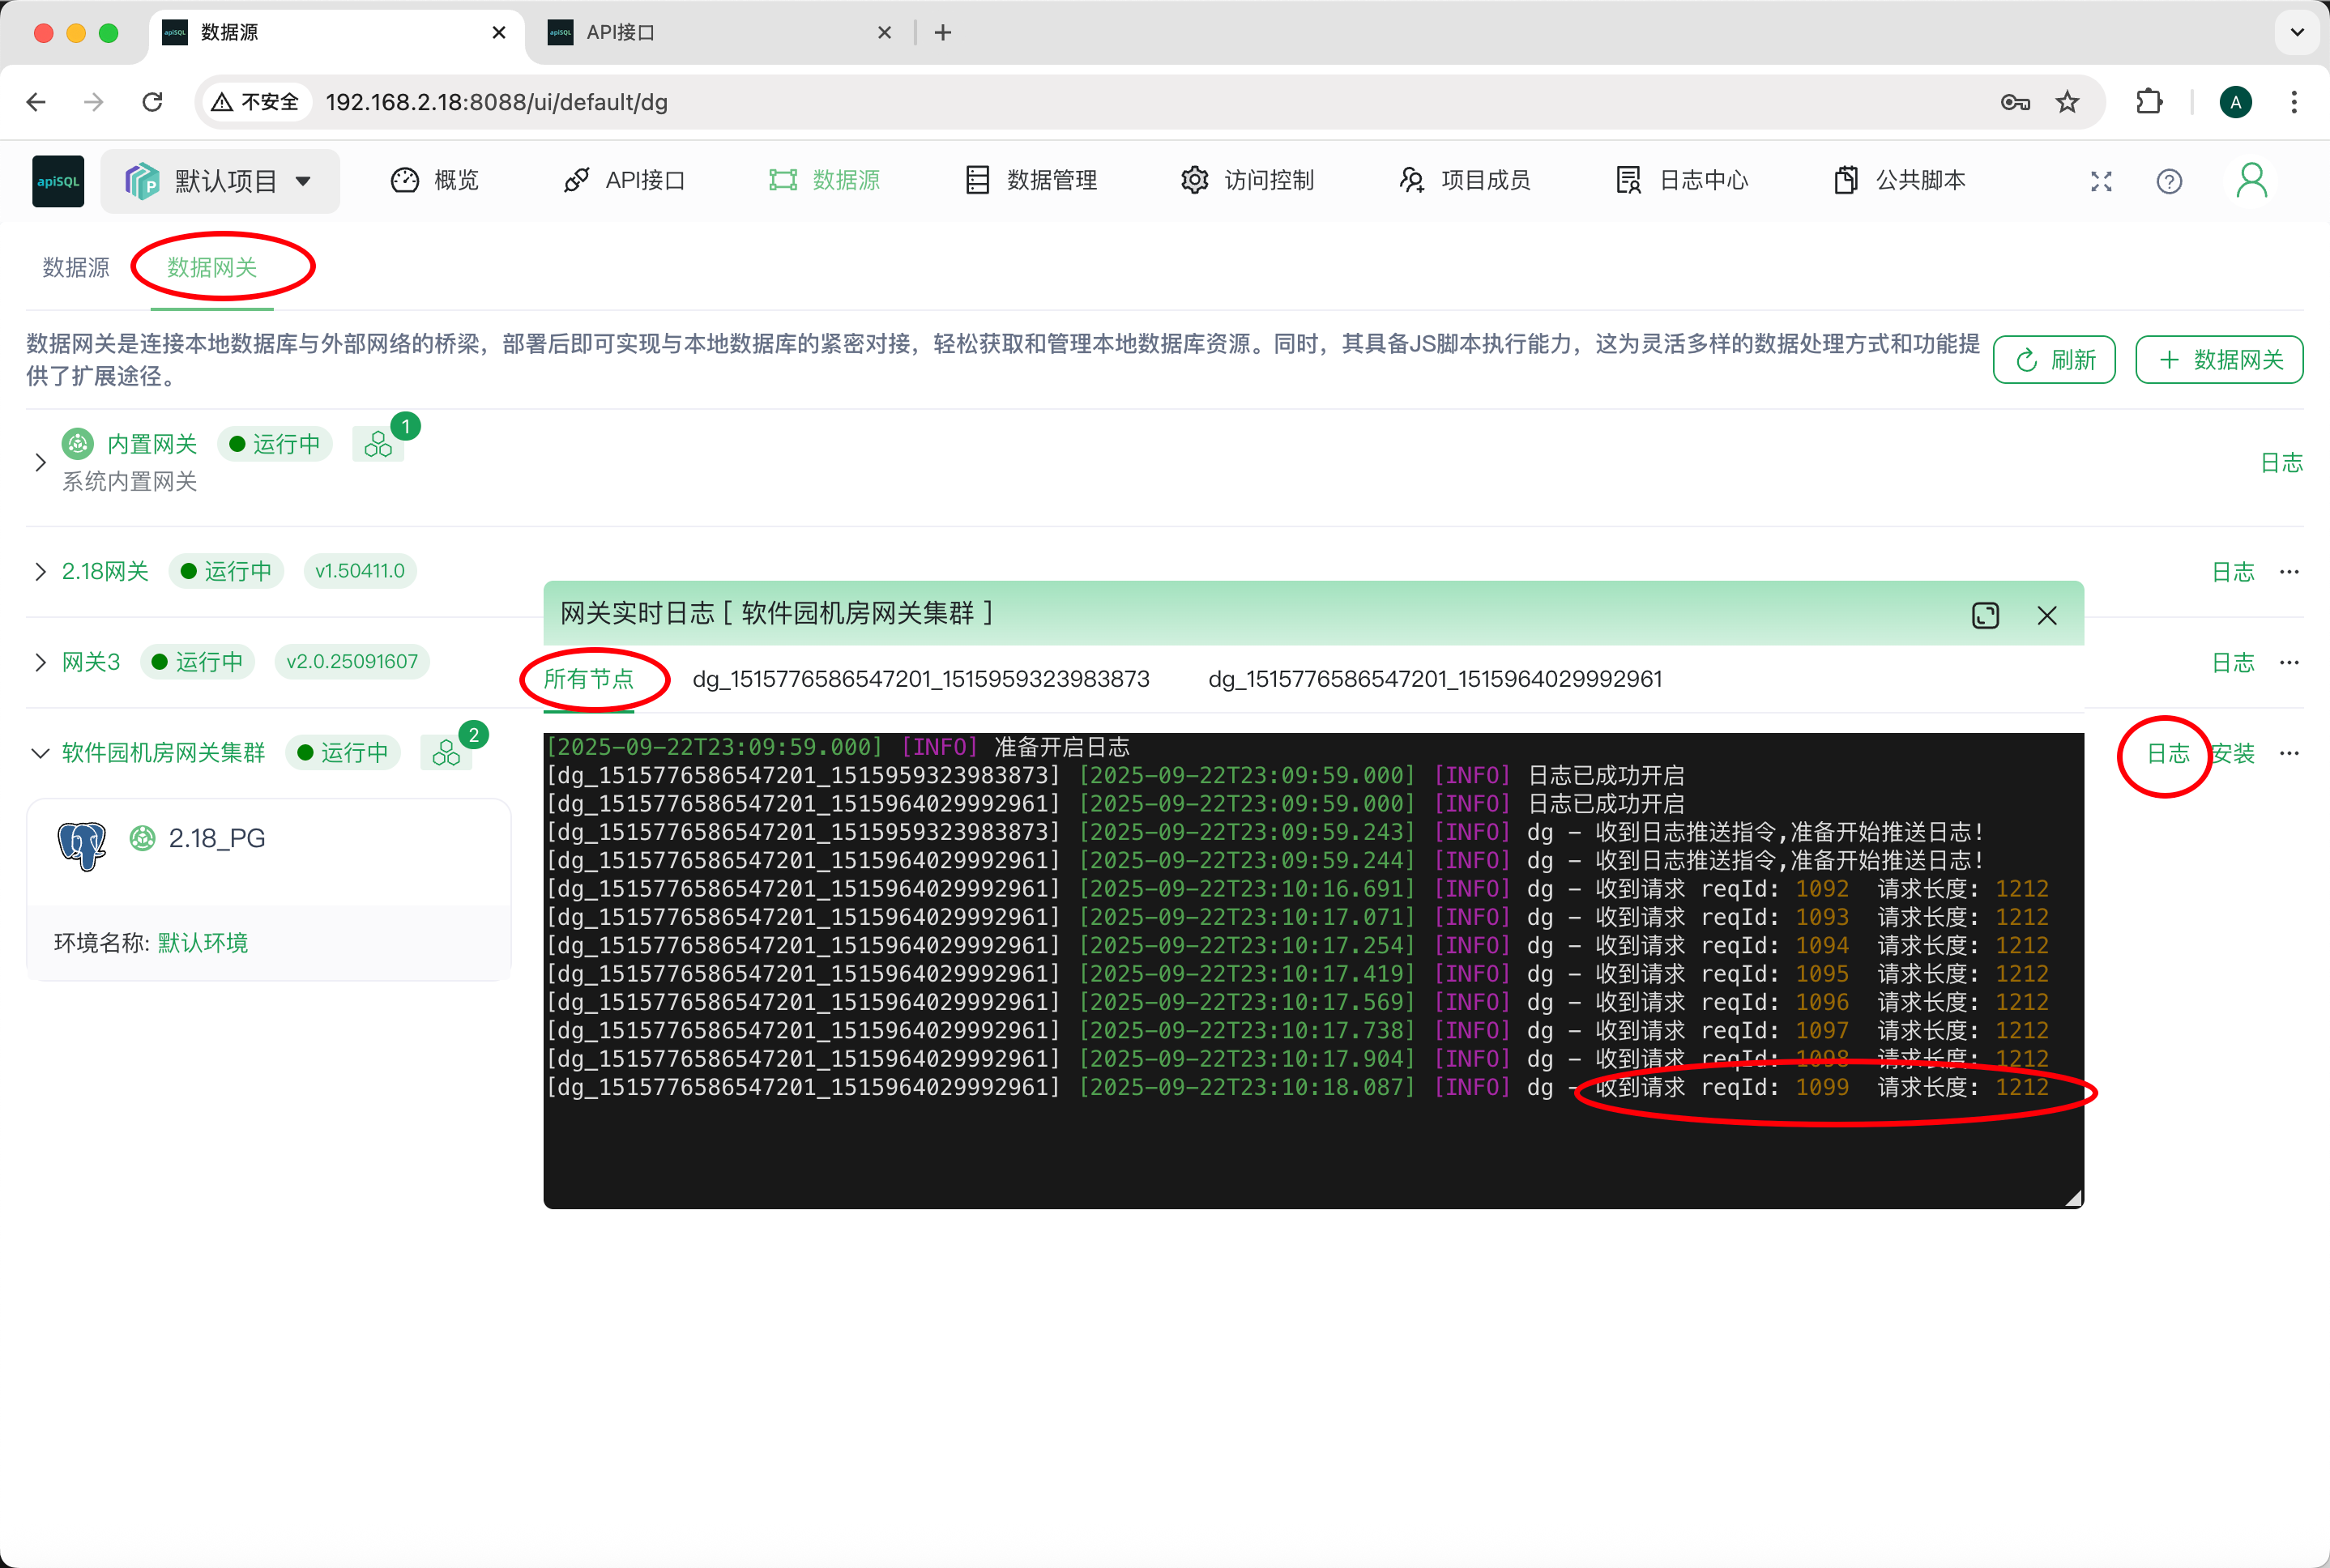Click the fullscreen toggle icon in header

pyautogui.click(x=2101, y=181)
